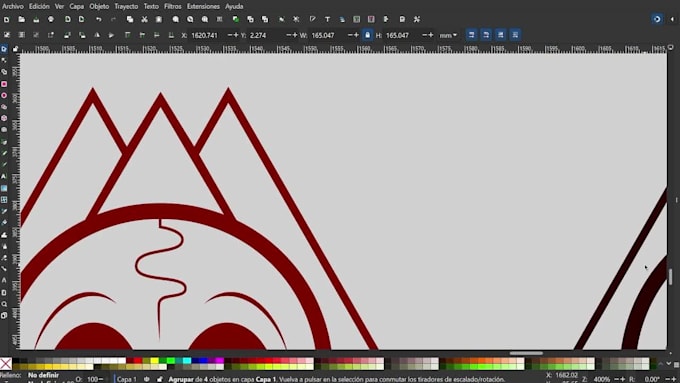Image resolution: width=680 pixels, height=383 pixels.
Task: Copy selection with the toolbar icon
Action: 130,20
